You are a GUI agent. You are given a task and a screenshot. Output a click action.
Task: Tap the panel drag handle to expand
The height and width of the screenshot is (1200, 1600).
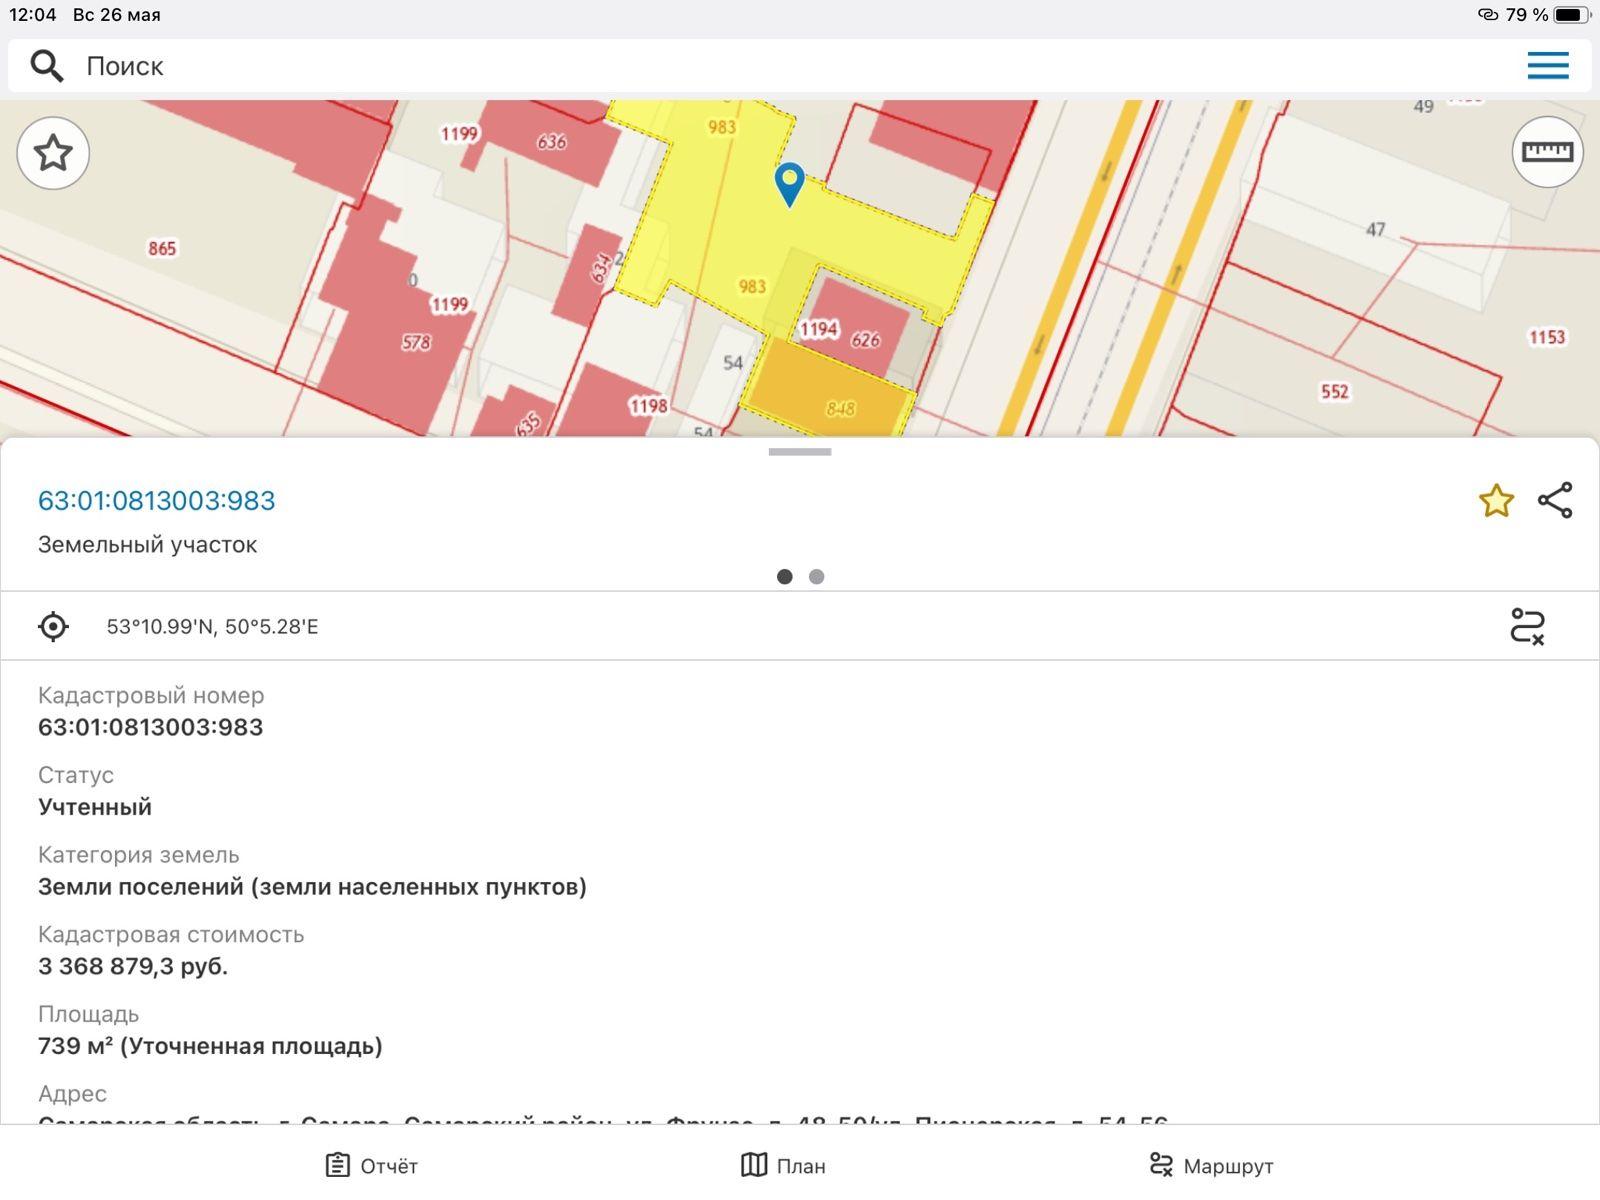[799, 452]
